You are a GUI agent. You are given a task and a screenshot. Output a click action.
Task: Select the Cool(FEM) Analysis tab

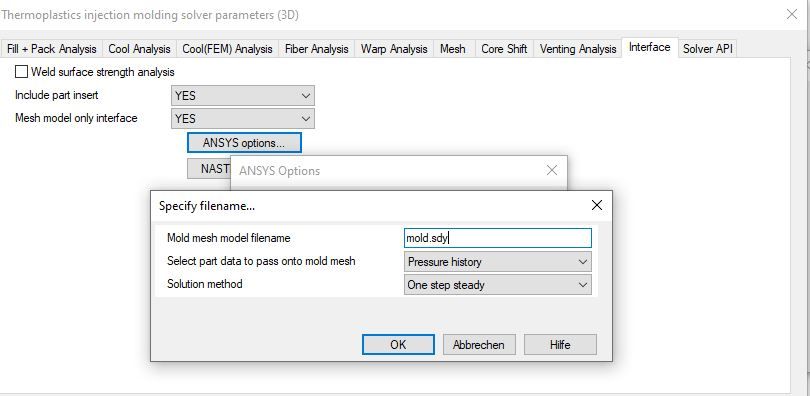click(x=227, y=49)
